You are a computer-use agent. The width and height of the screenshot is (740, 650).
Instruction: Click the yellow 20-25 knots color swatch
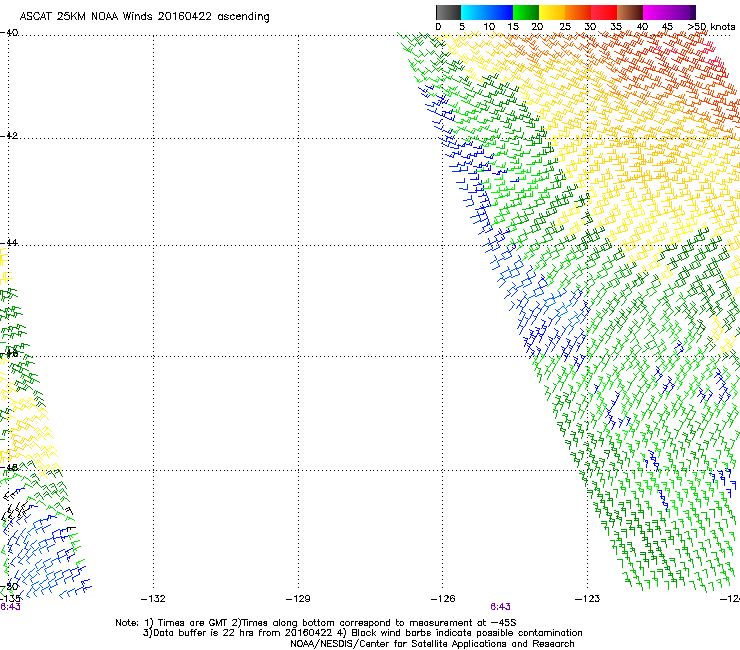(552, 12)
